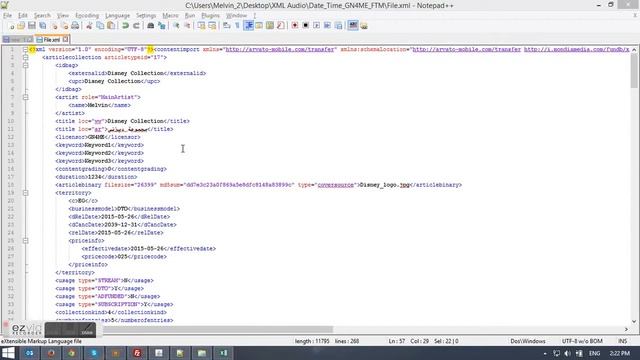Viewport: 640px width, 360px height.
Task: Toggle INS mode in the status bar
Action: pos(622,341)
